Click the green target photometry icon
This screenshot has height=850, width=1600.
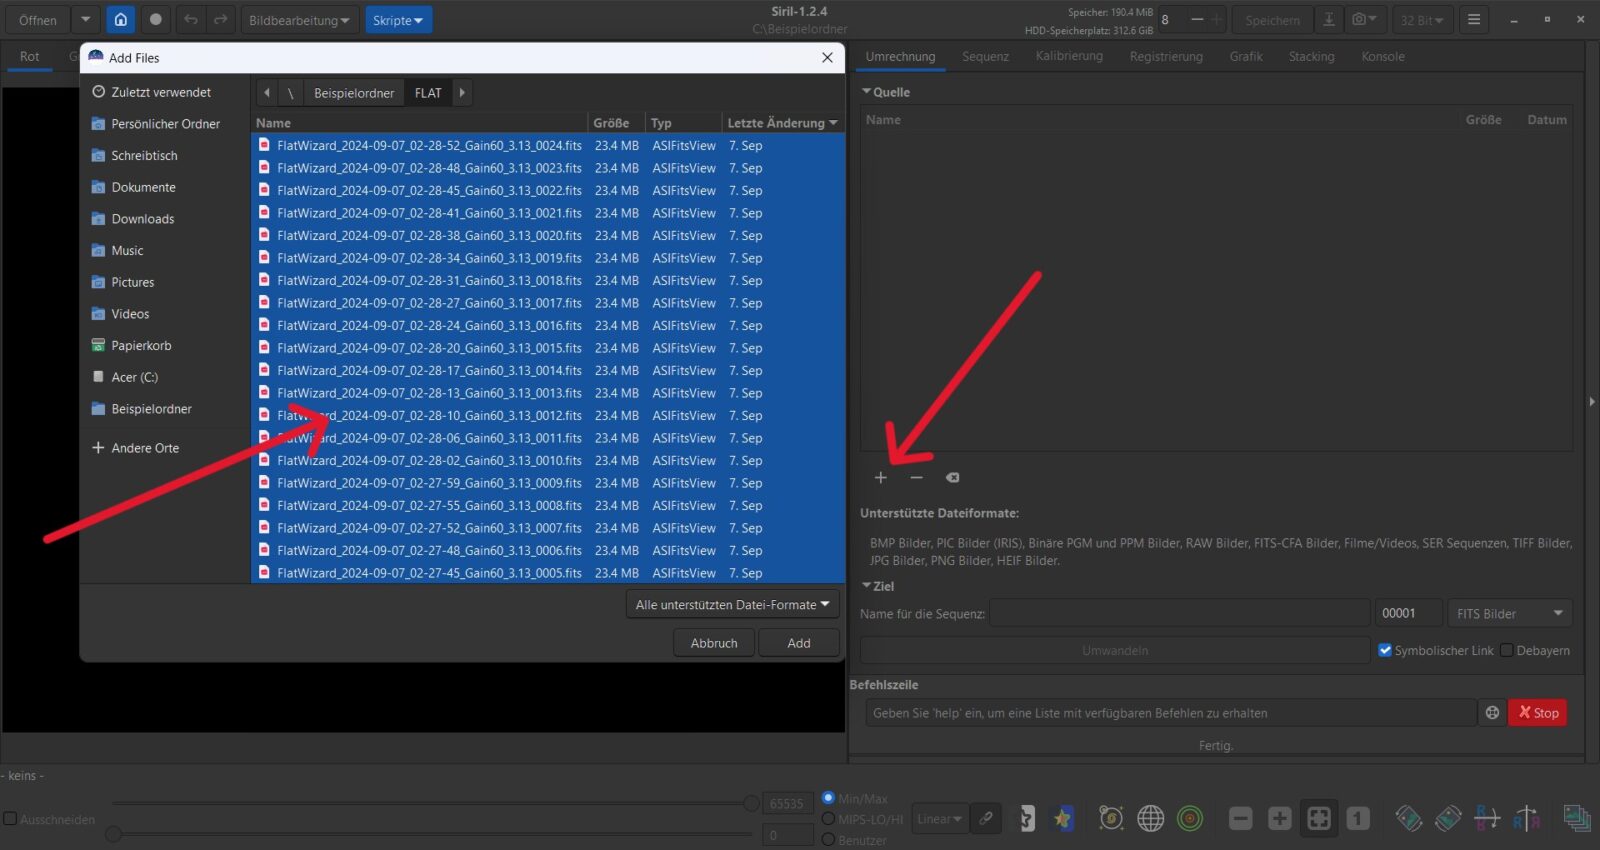[x=1190, y=819]
